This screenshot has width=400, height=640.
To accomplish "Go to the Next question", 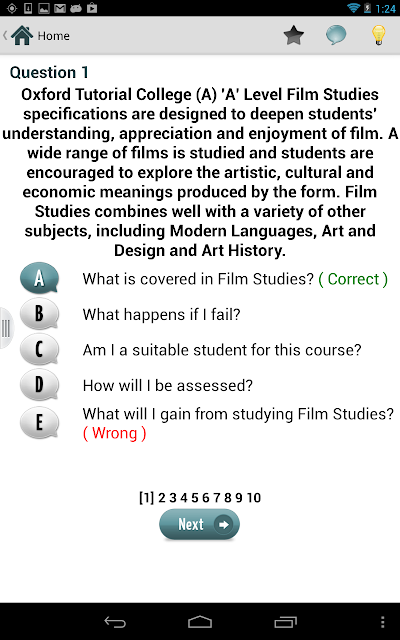I will tap(199, 524).
